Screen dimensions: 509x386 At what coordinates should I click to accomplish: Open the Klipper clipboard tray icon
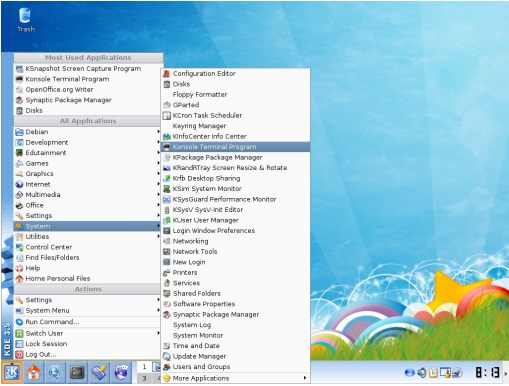[x=433, y=373]
